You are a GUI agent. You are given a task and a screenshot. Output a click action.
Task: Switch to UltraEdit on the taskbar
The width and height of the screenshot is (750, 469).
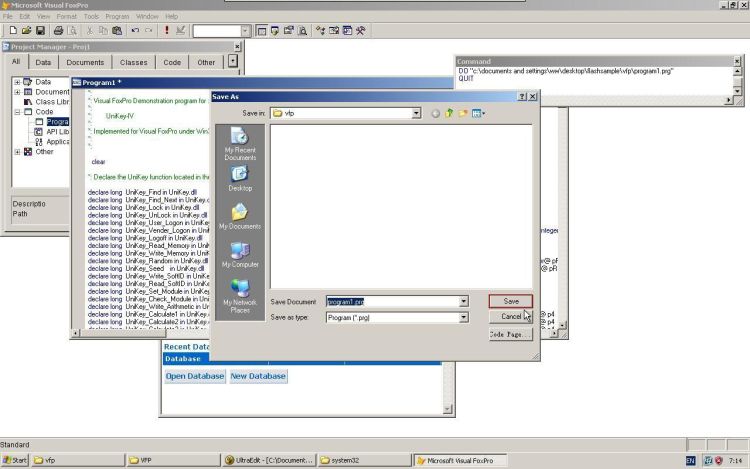click(x=269, y=460)
